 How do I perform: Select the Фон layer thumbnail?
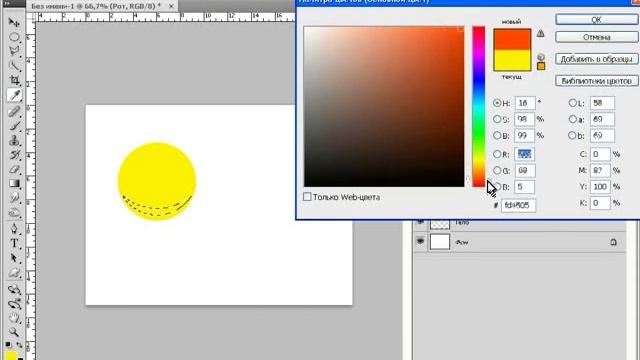[440, 242]
